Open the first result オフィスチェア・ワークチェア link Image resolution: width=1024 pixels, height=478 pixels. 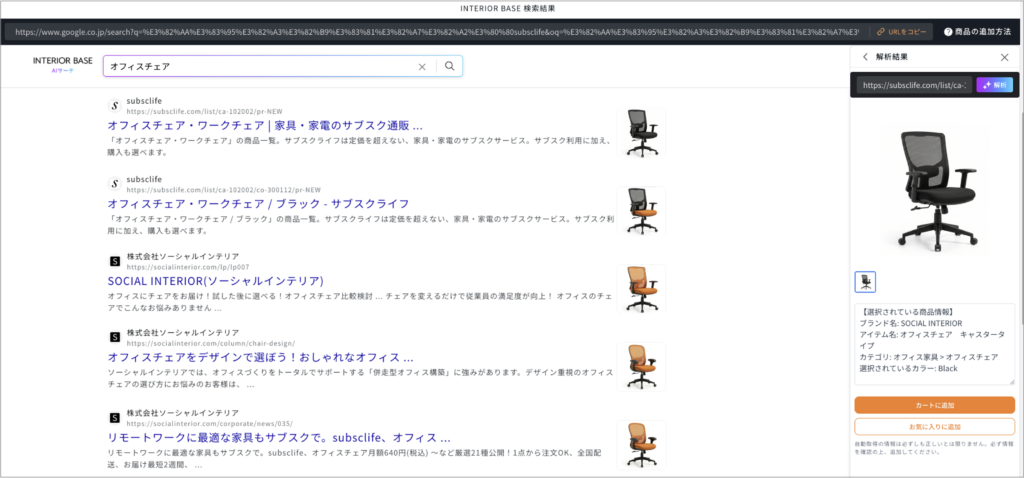click(x=264, y=126)
